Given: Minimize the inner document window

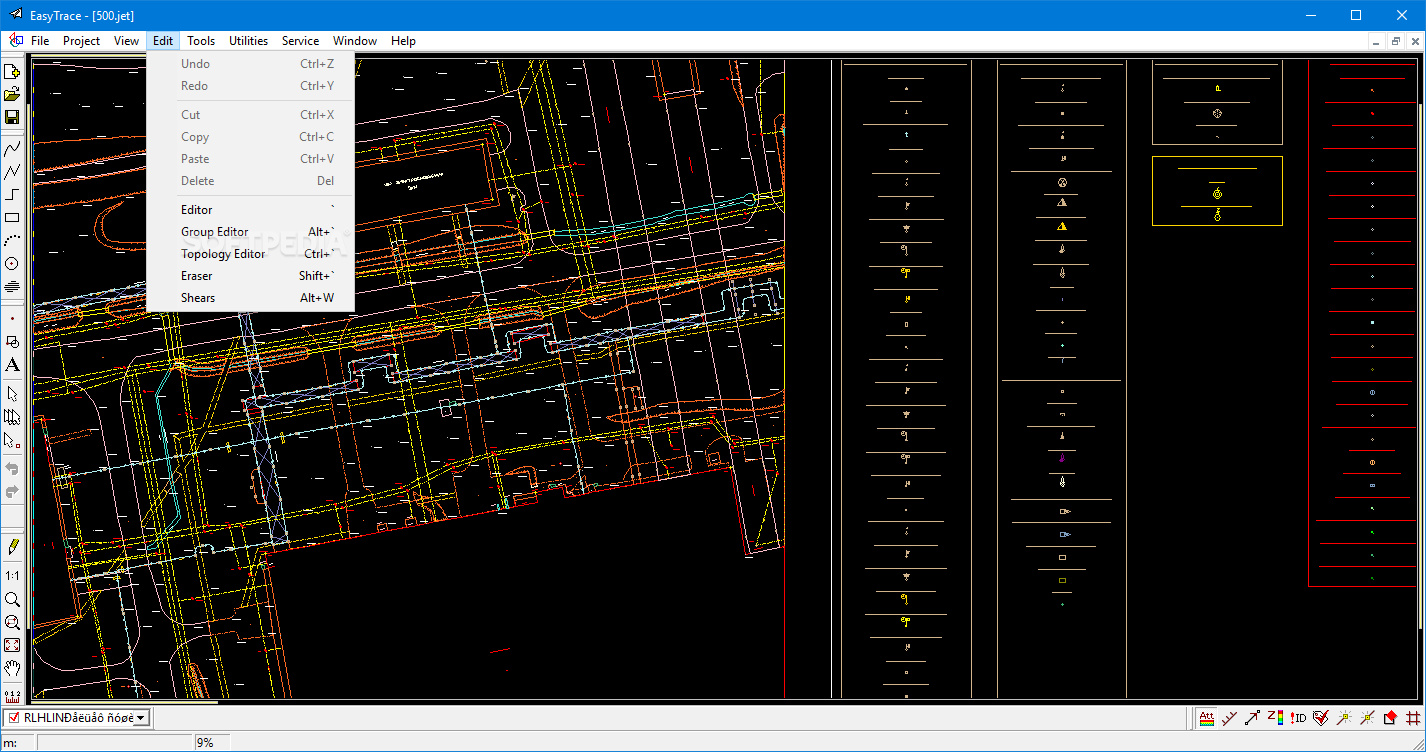Looking at the screenshot, I should 1377,41.
